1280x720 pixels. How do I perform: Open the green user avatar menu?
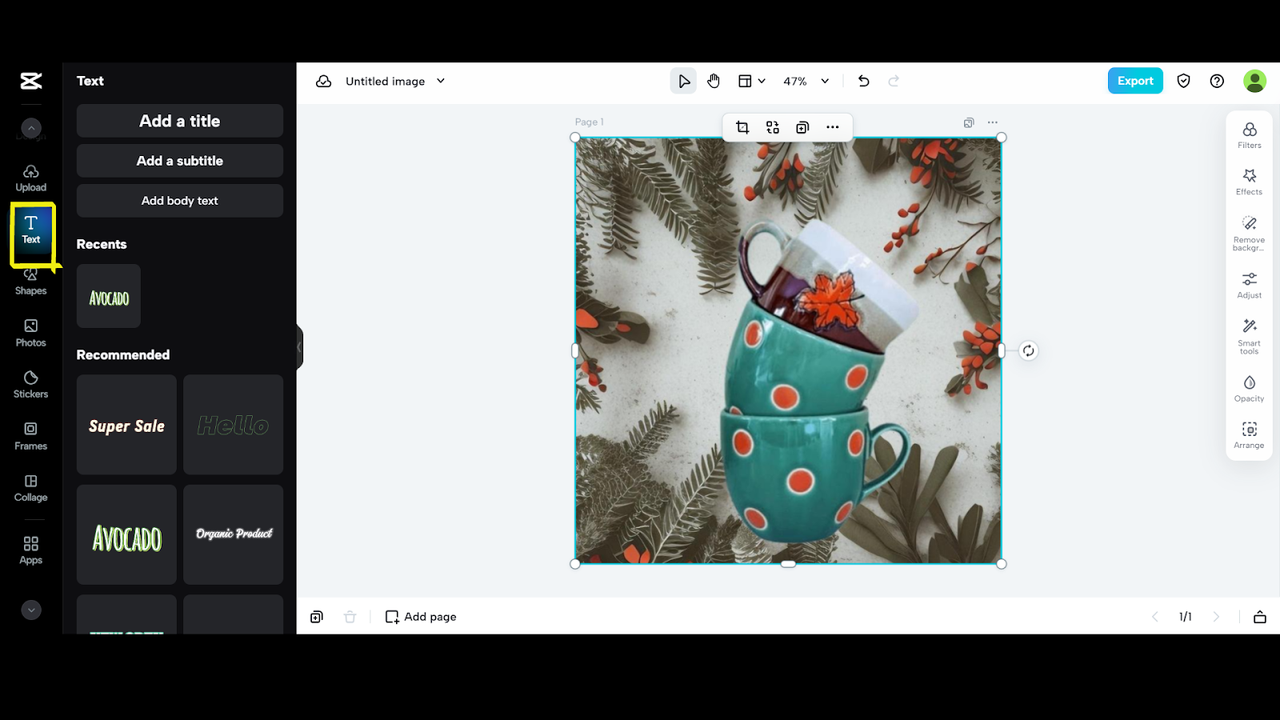pos(1255,81)
